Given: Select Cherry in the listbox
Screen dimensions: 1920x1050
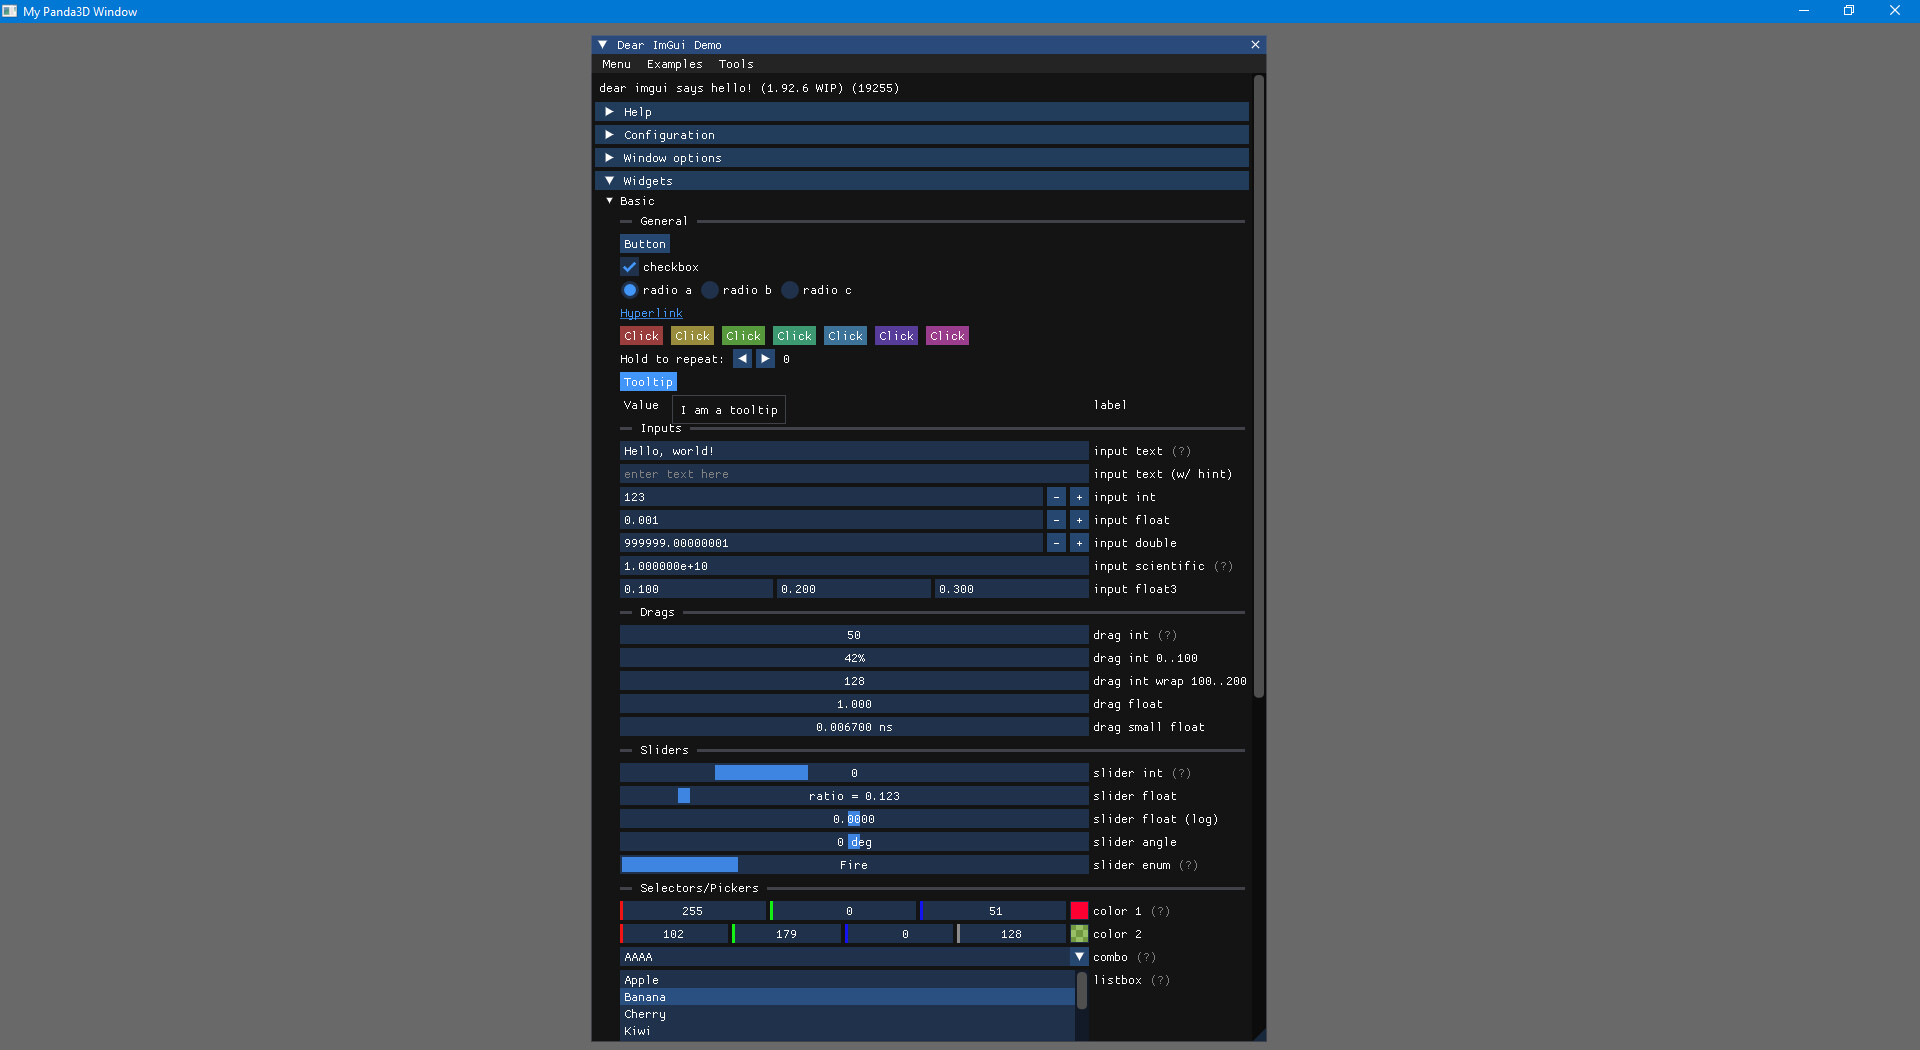Looking at the screenshot, I should [645, 1014].
